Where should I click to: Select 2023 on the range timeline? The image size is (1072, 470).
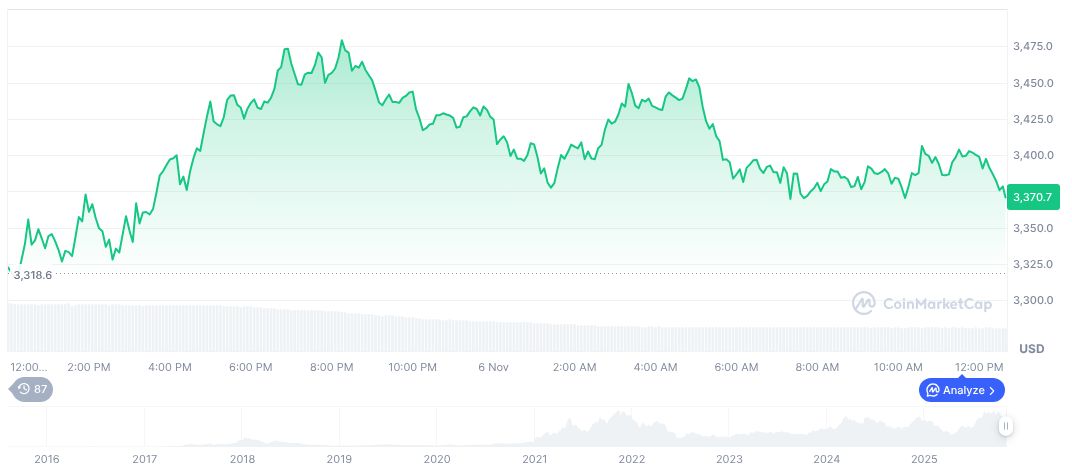pyautogui.click(x=730, y=459)
